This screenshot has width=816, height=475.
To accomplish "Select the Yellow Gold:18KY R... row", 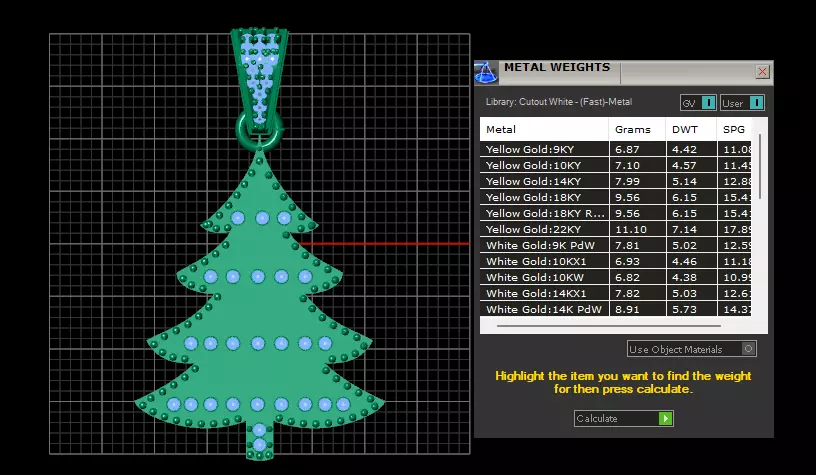I will point(615,213).
